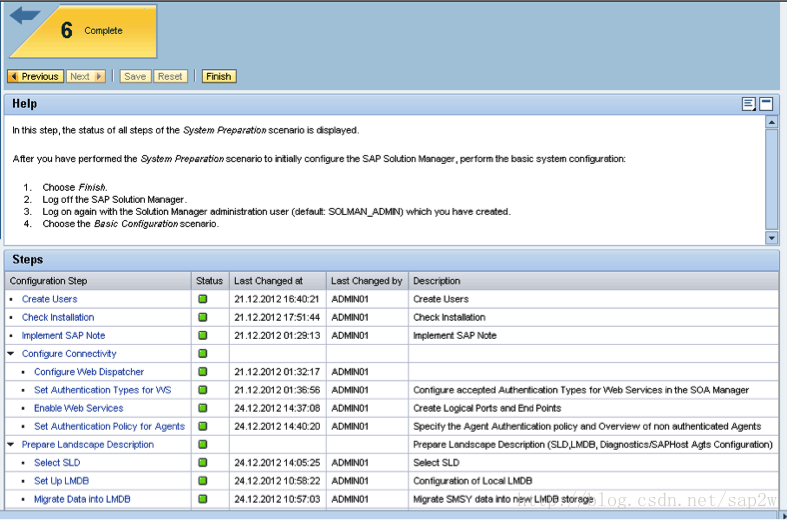Click the Steps panel title

click(28, 260)
